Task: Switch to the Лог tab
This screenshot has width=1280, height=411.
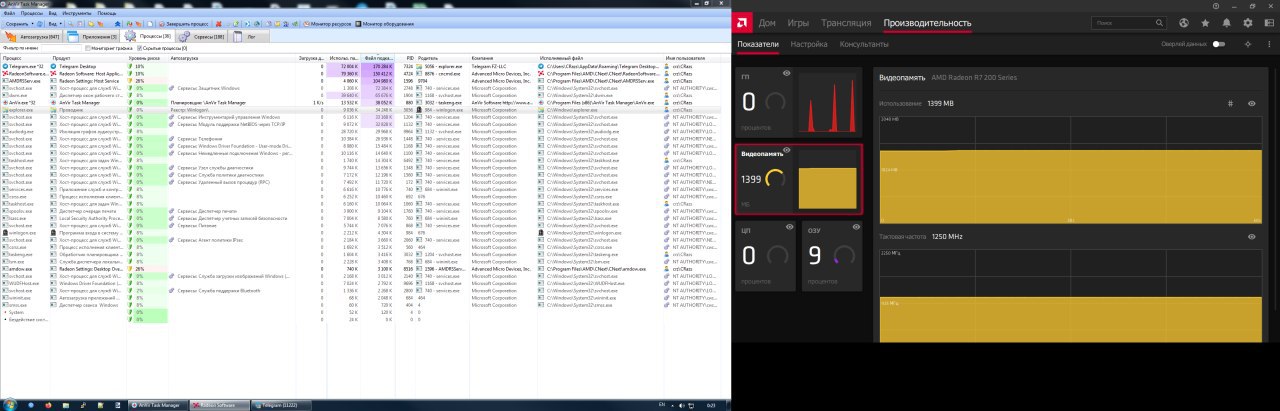Action: click(248, 37)
